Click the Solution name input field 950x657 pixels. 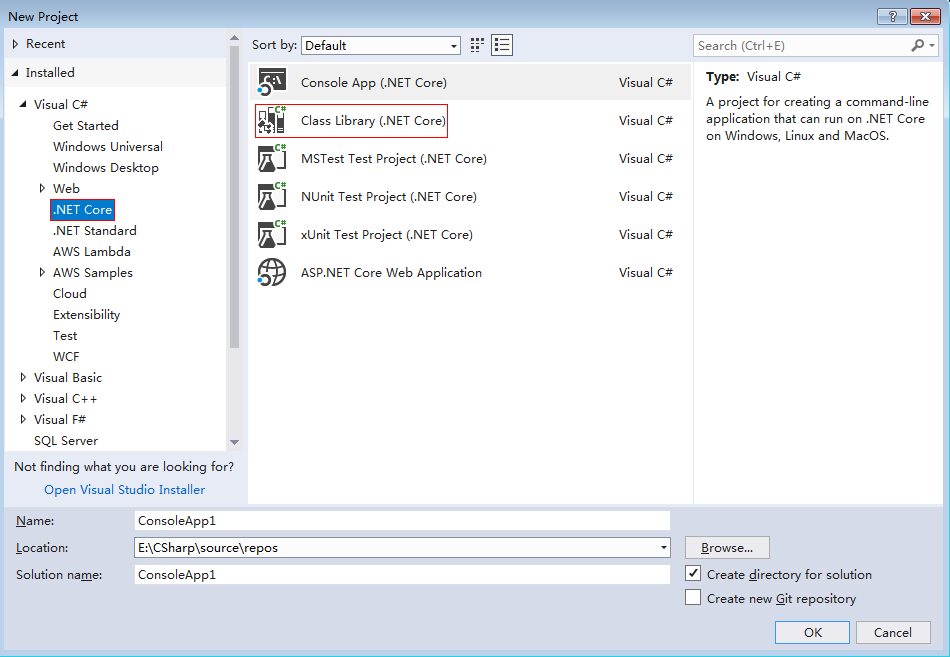[402, 575]
